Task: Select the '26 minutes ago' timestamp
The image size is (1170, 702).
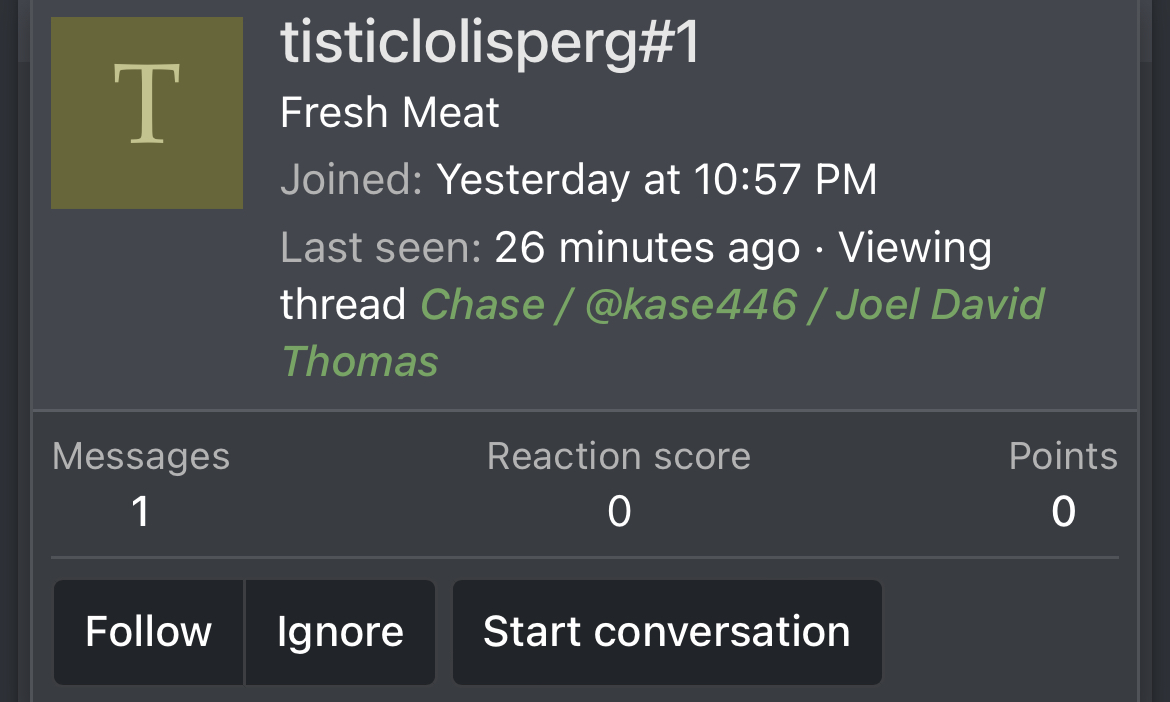Action: click(647, 247)
